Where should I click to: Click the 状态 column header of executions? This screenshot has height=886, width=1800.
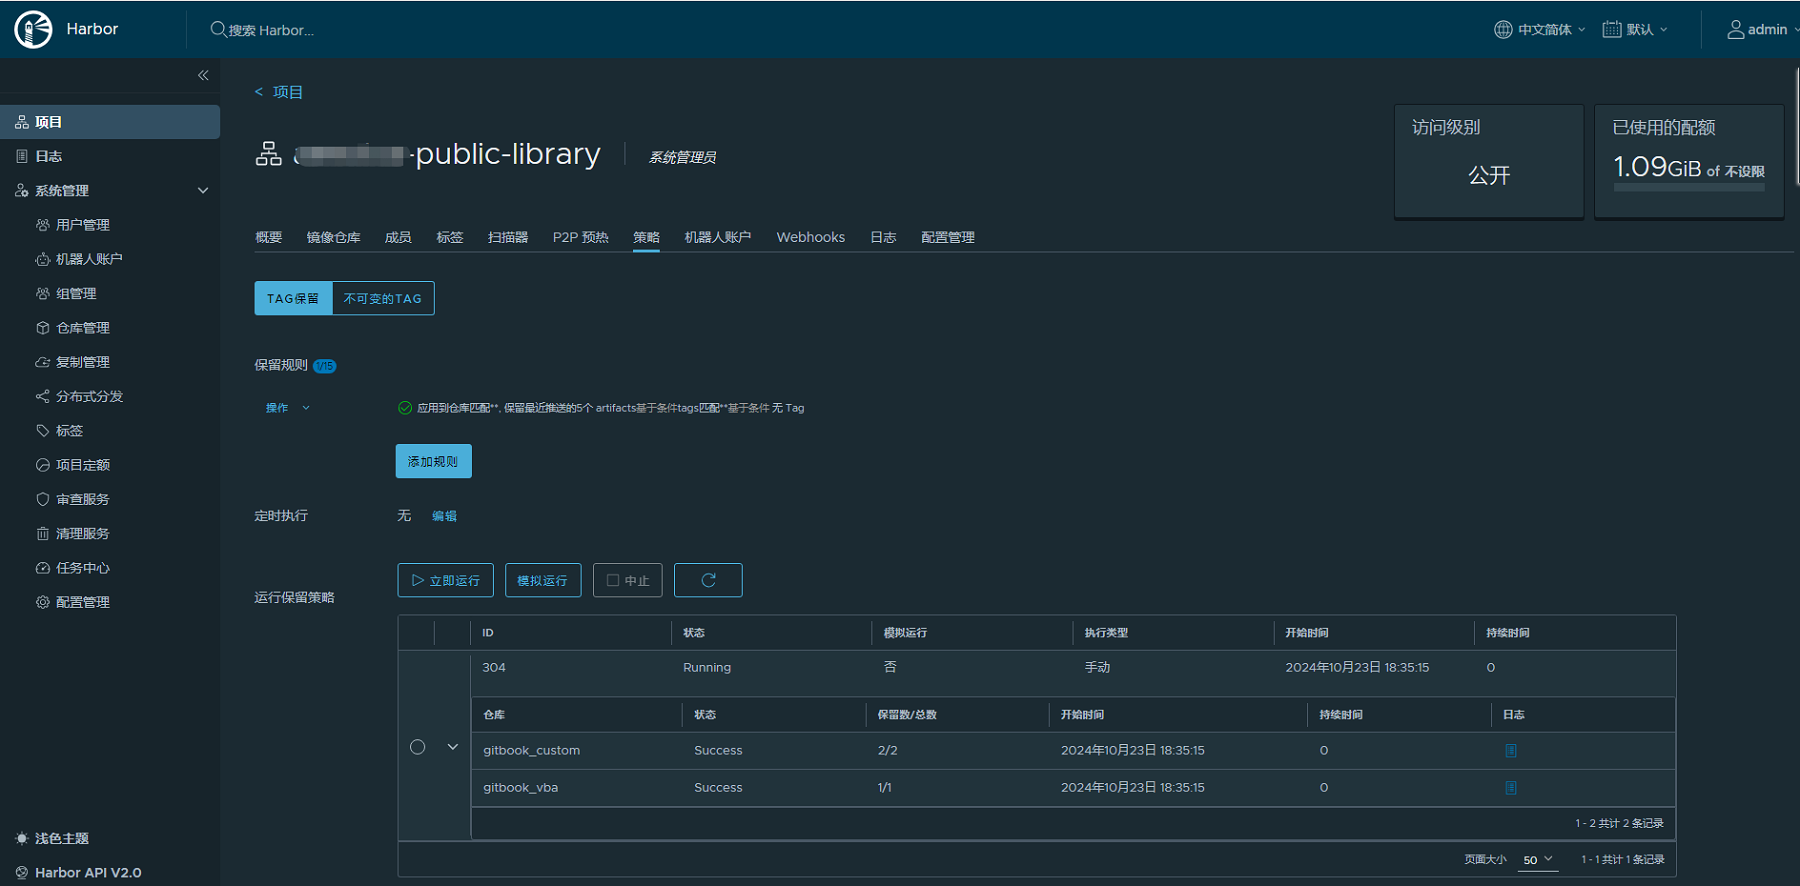point(694,633)
